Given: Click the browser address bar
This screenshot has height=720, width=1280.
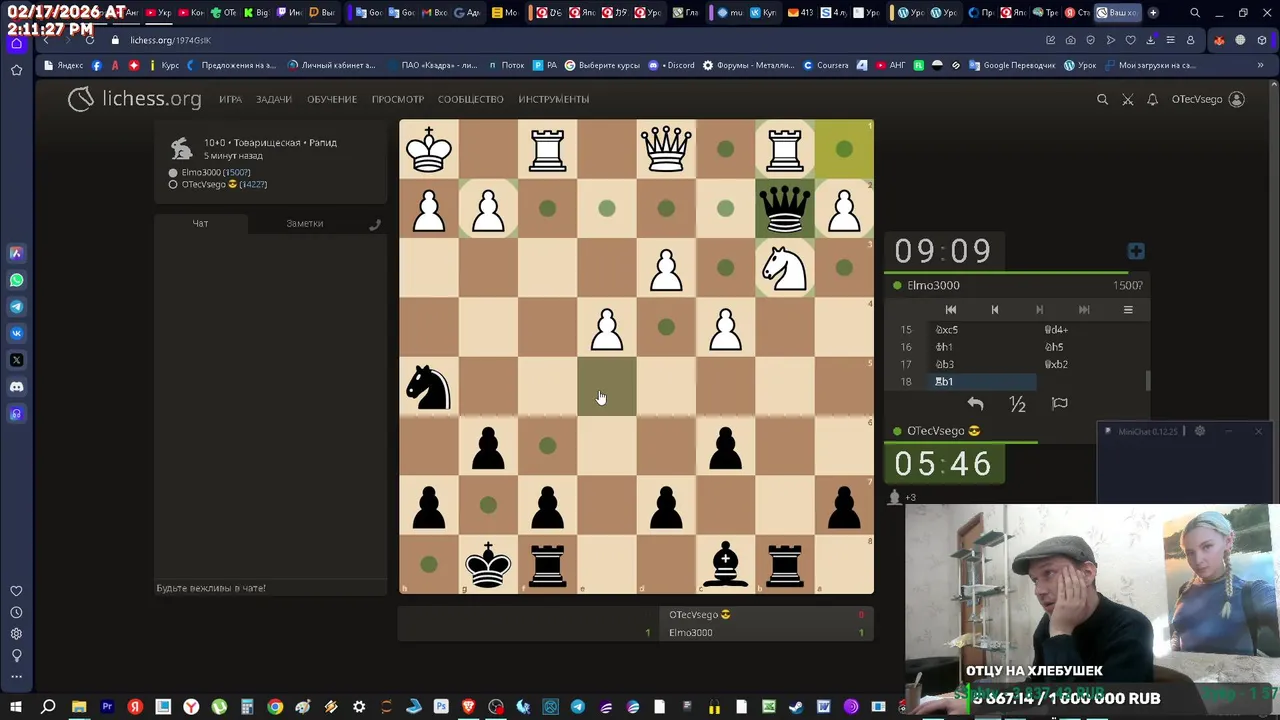Looking at the screenshot, I should point(580,40).
